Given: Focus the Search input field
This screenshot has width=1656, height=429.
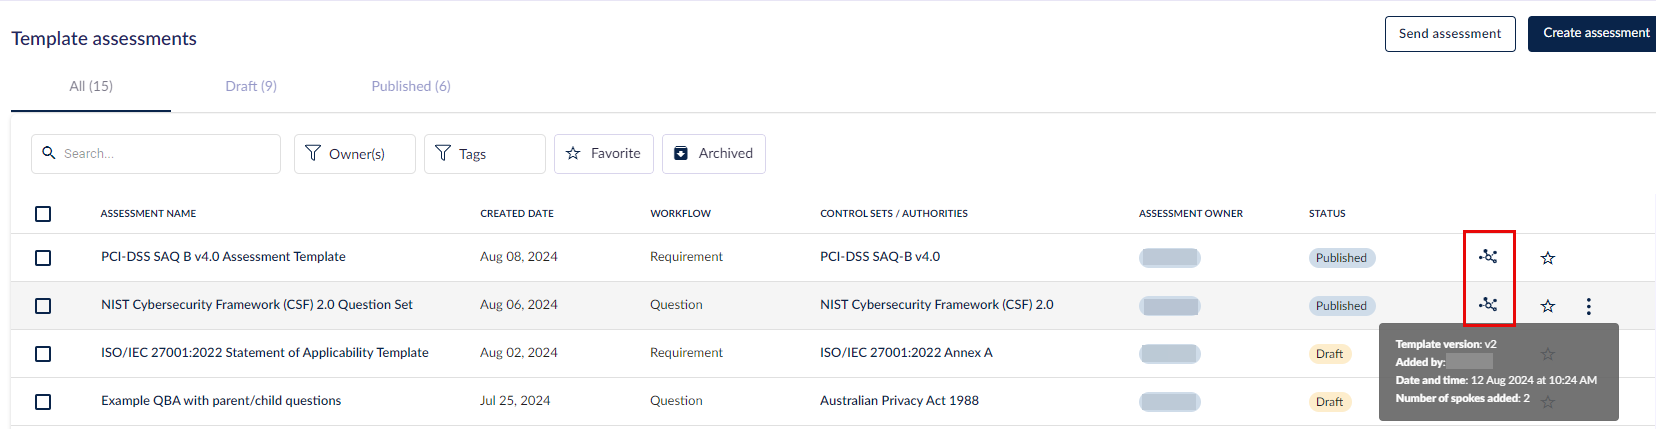Looking at the screenshot, I should (x=165, y=154).
